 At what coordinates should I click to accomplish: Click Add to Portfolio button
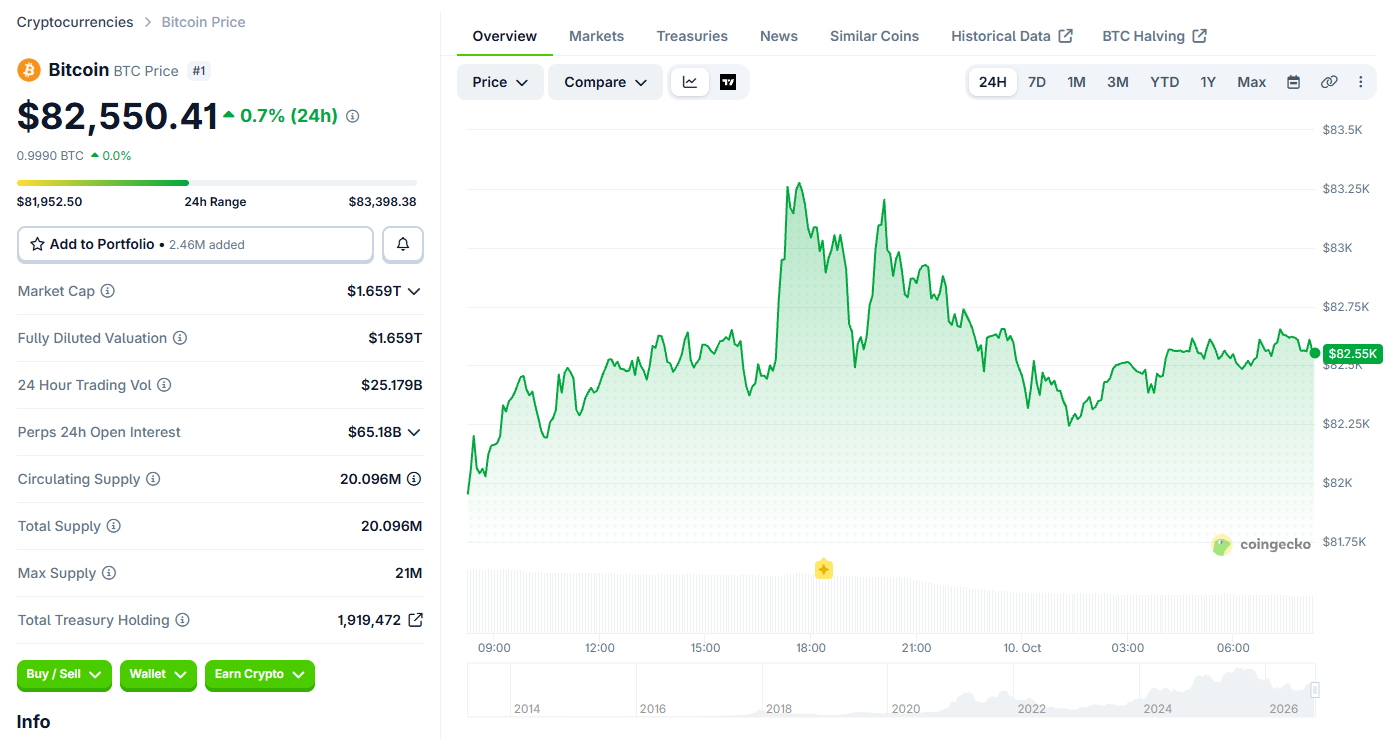(x=195, y=244)
